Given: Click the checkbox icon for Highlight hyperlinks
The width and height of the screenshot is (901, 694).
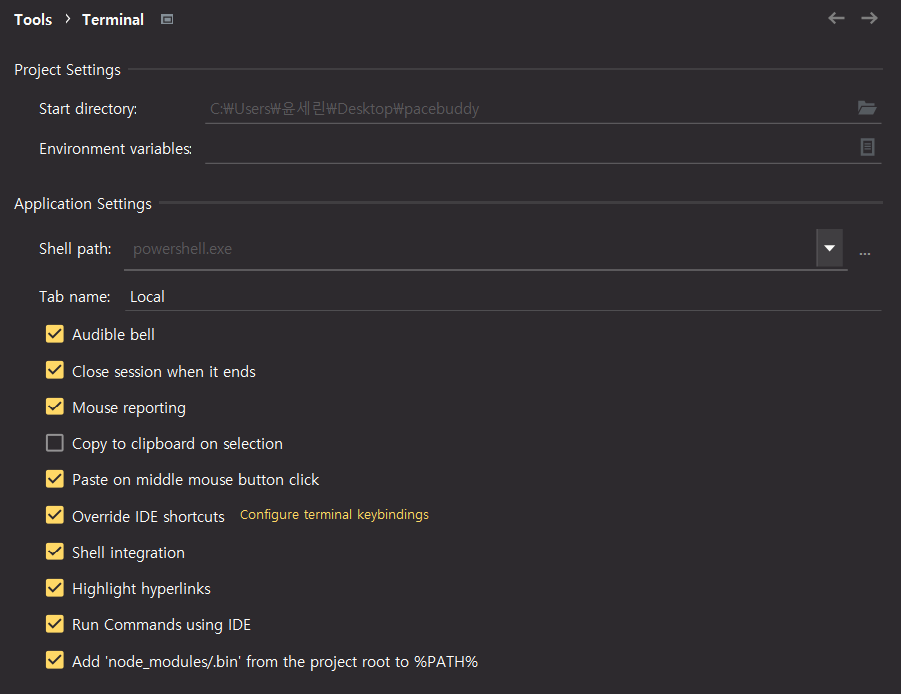Looking at the screenshot, I should point(55,587).
